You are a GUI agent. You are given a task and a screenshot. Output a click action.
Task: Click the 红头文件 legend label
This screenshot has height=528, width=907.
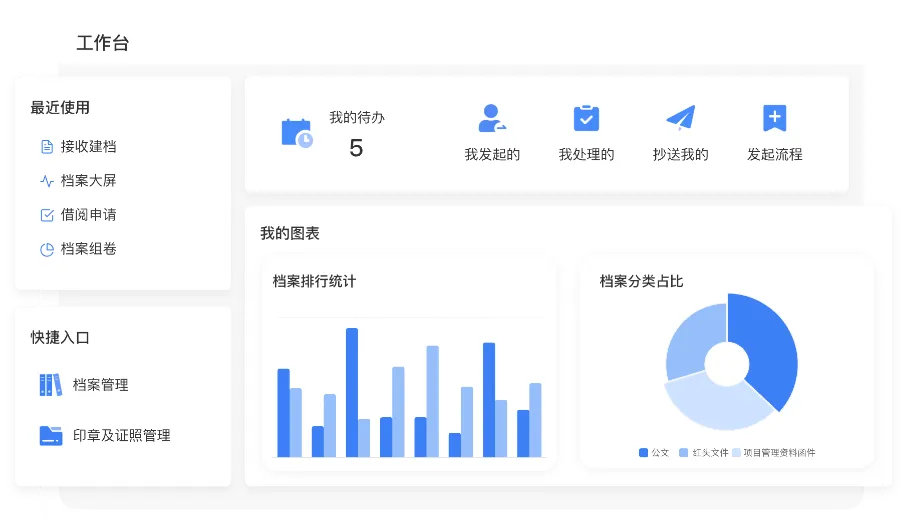(710, 453)
